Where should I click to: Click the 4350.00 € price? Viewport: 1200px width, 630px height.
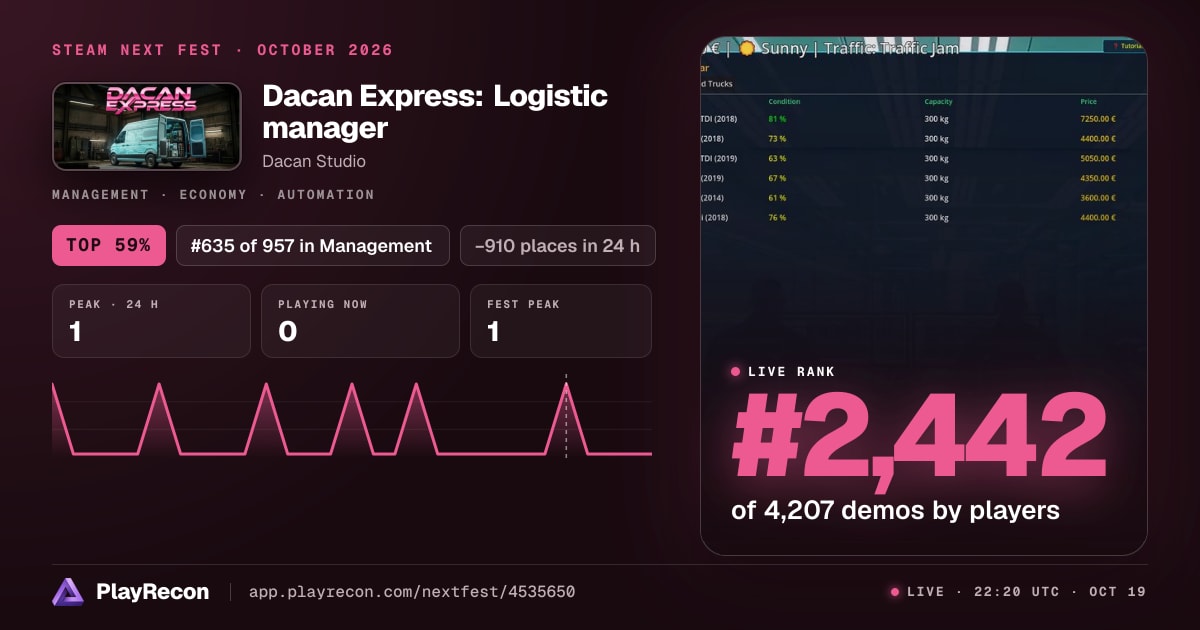point(1097,179)
